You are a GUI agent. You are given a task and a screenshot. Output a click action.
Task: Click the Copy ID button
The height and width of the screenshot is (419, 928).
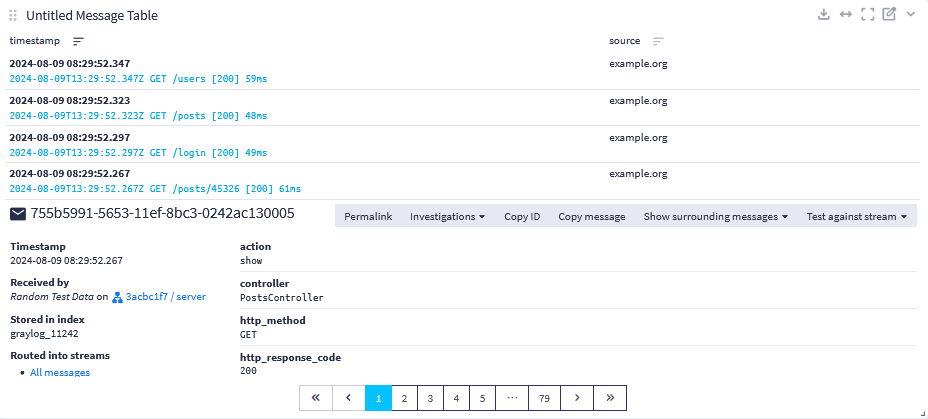(522, 216)
